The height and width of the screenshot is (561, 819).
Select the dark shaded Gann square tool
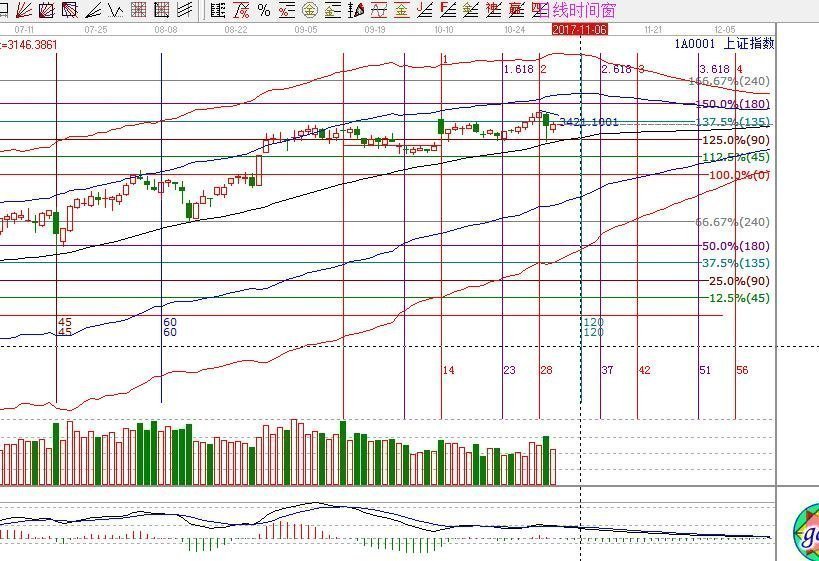[x=69, y=10]
